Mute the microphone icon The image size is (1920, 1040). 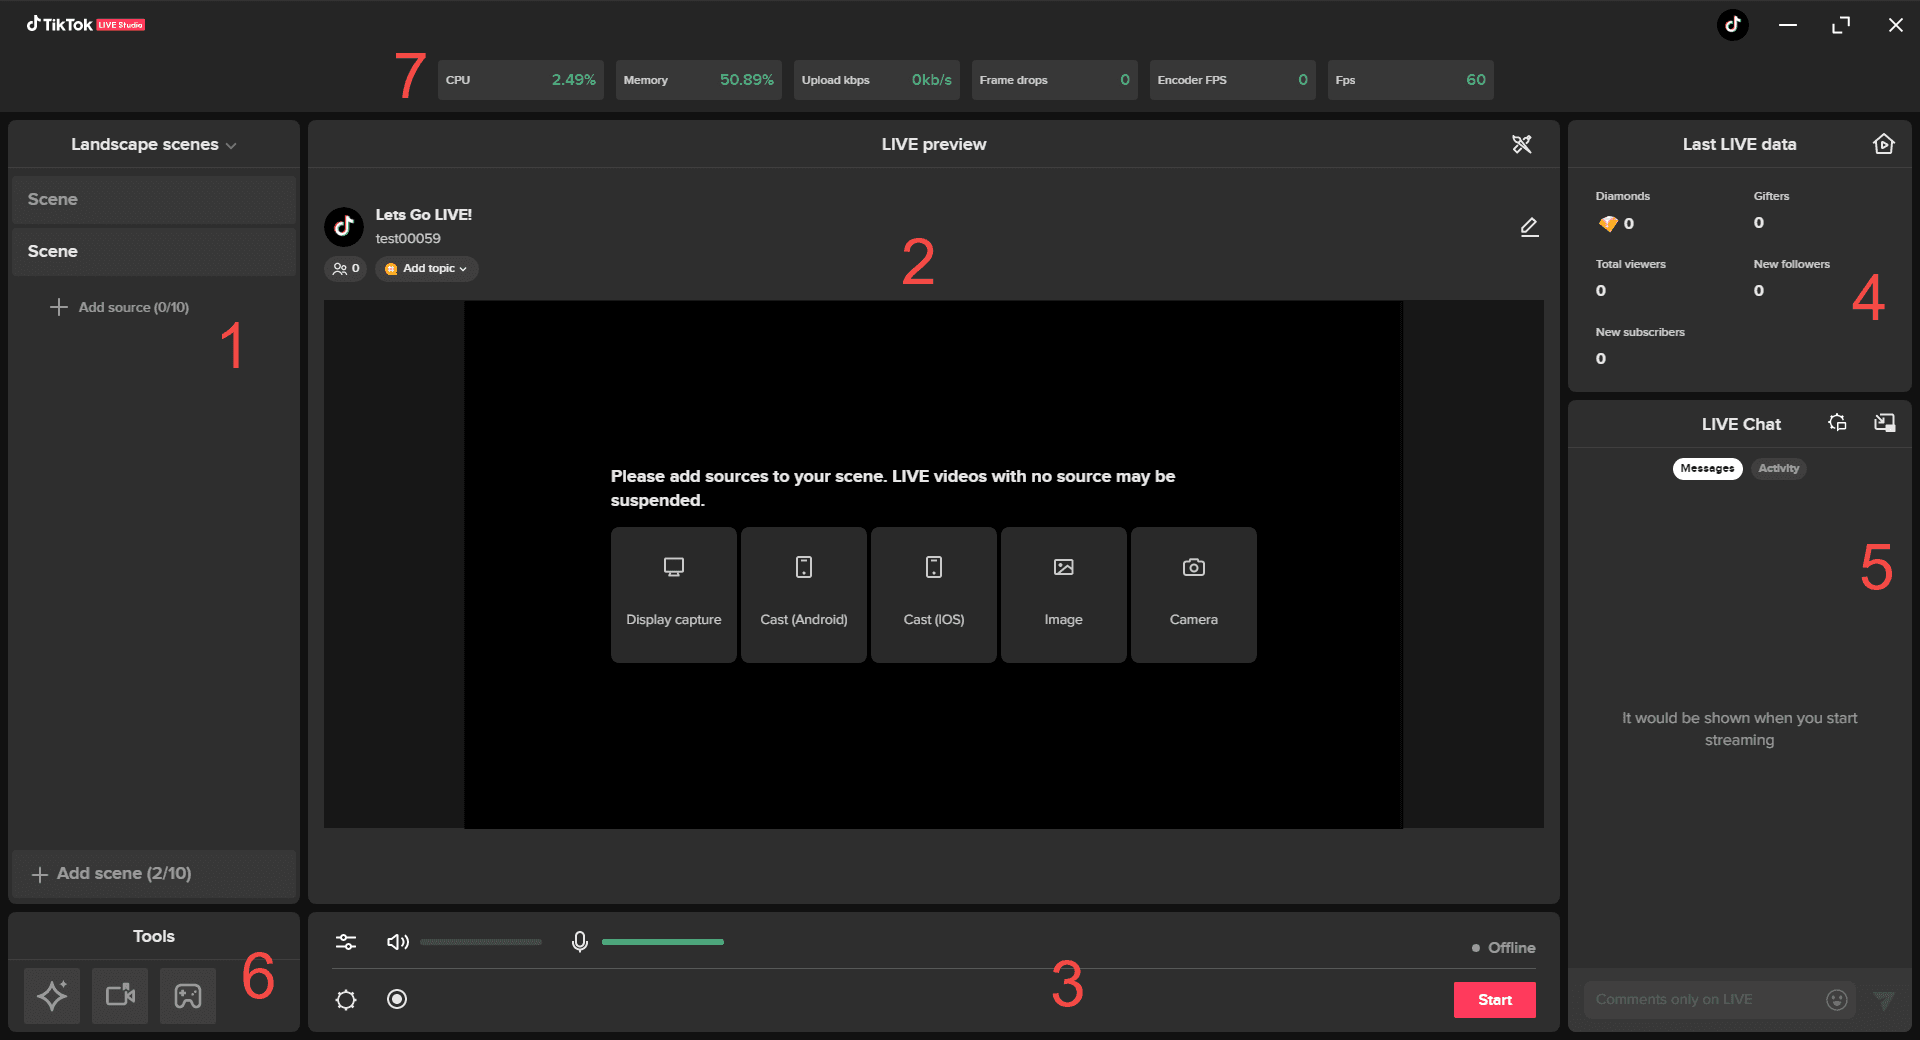click(579, 942)
